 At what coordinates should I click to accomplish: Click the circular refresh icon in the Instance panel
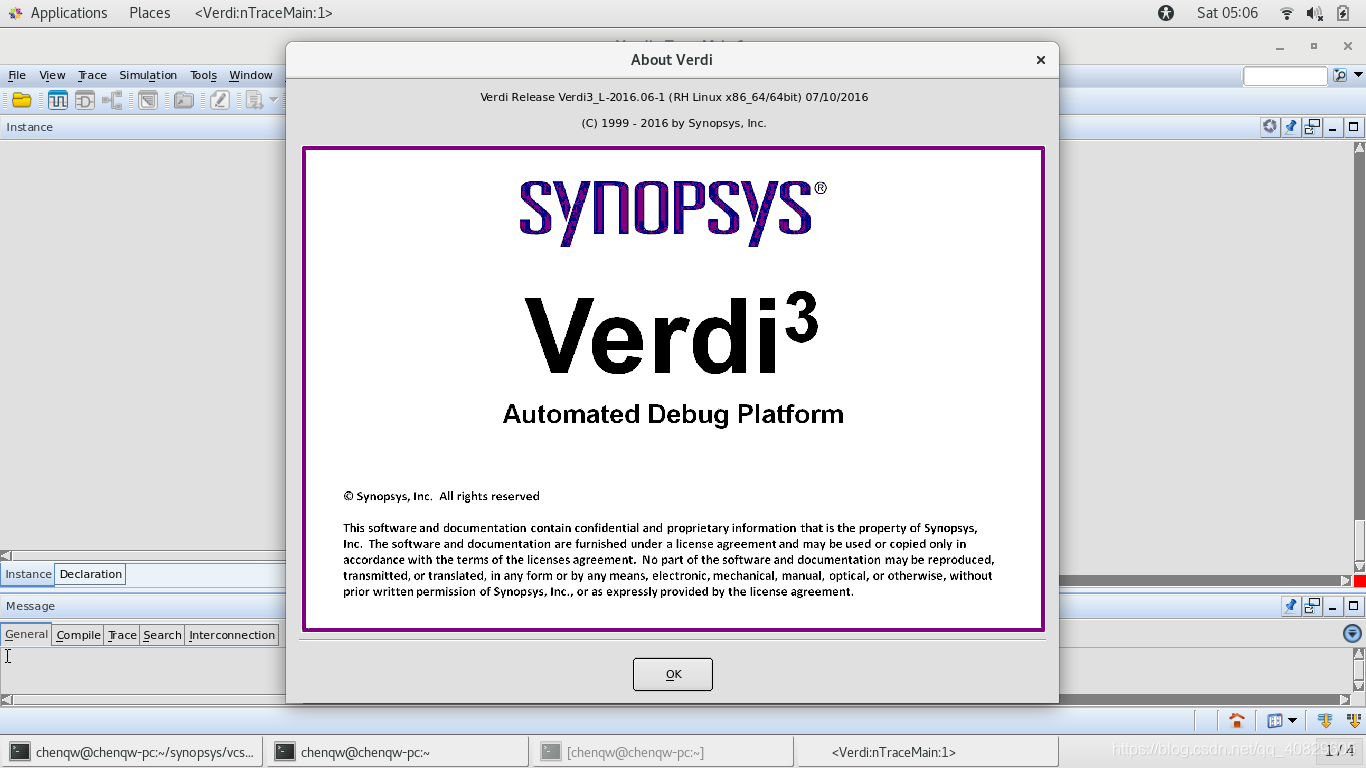1270,127
